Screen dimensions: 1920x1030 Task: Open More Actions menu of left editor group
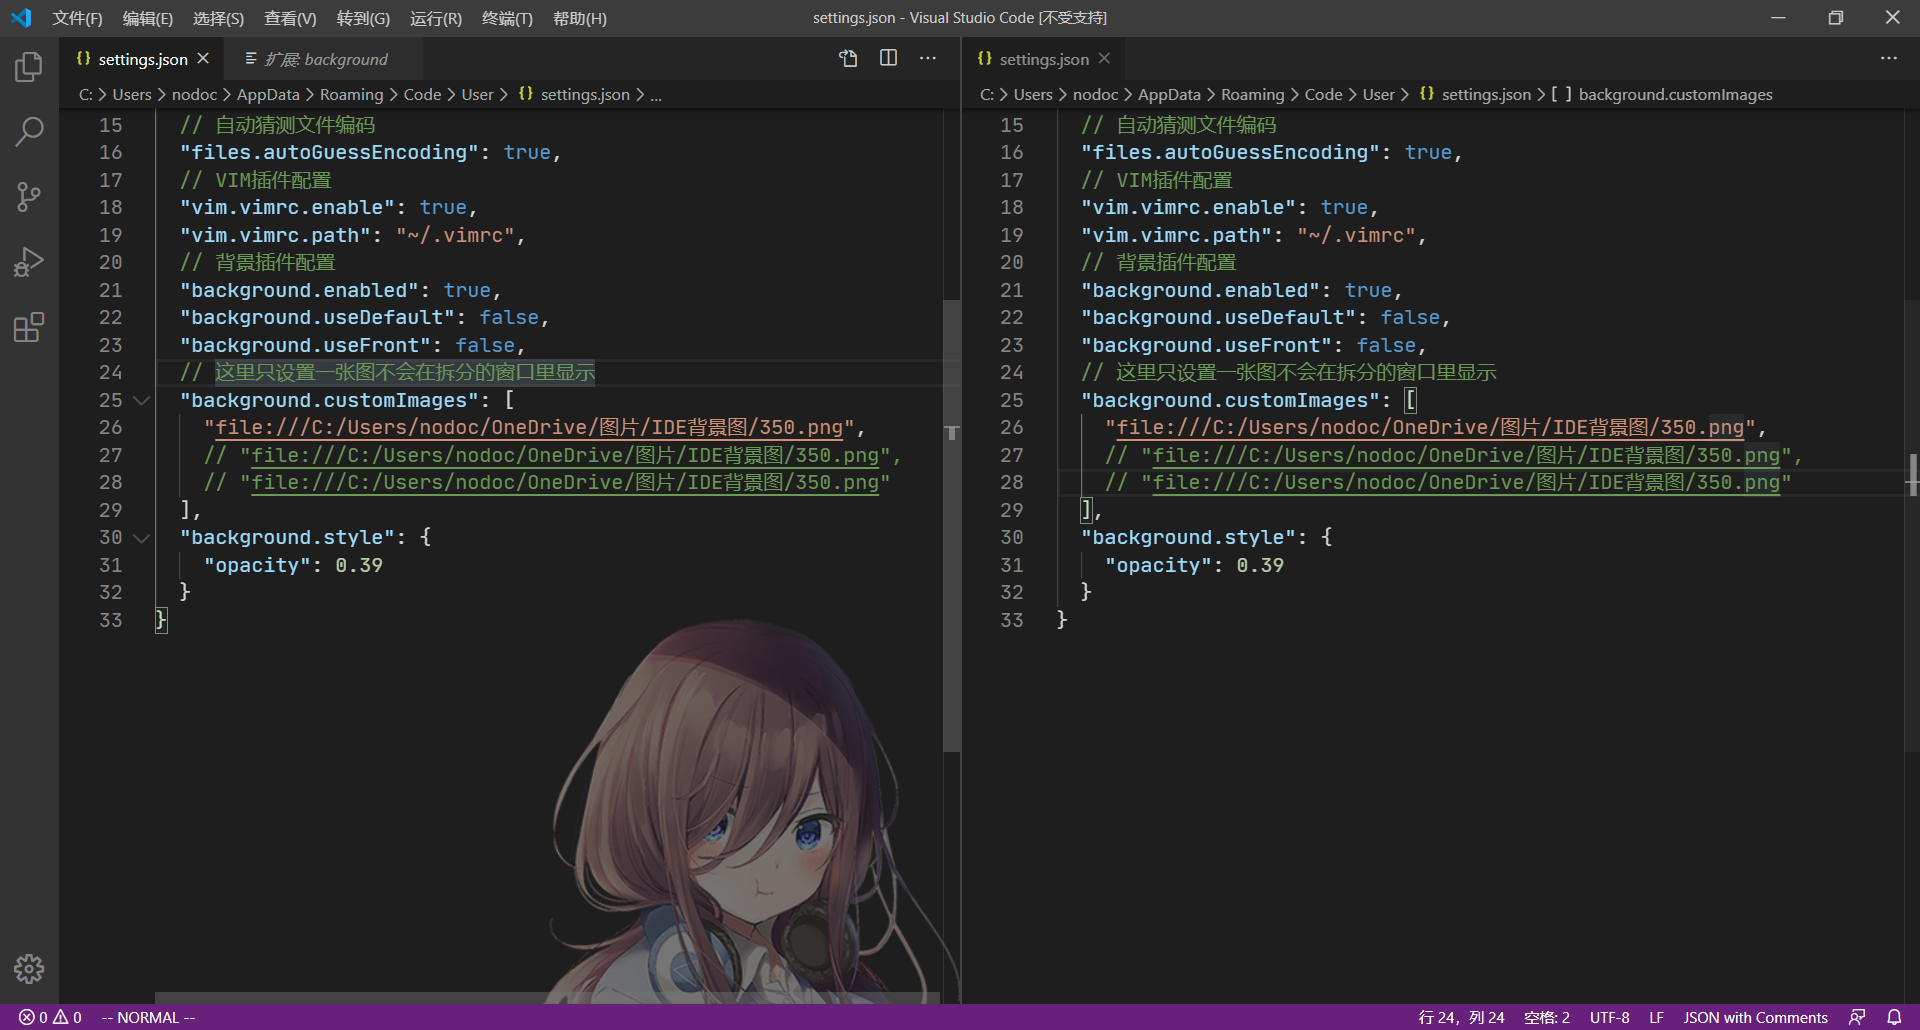pyautogui.click(x=928, y=58)
